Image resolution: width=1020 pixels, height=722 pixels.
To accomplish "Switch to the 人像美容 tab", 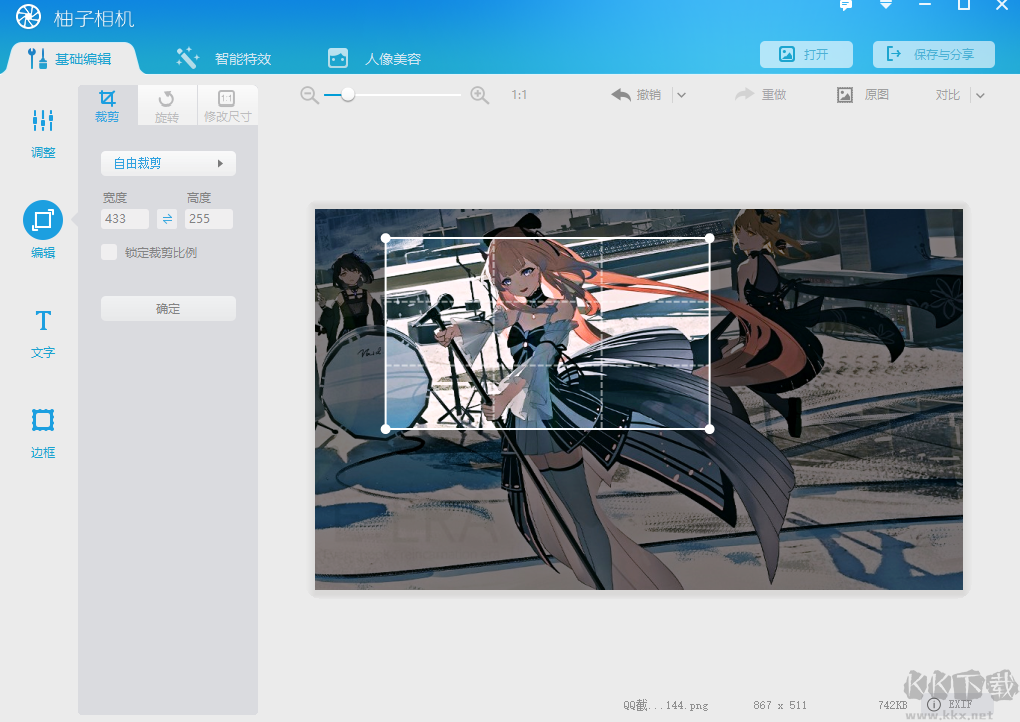I will tap(375, 58).
